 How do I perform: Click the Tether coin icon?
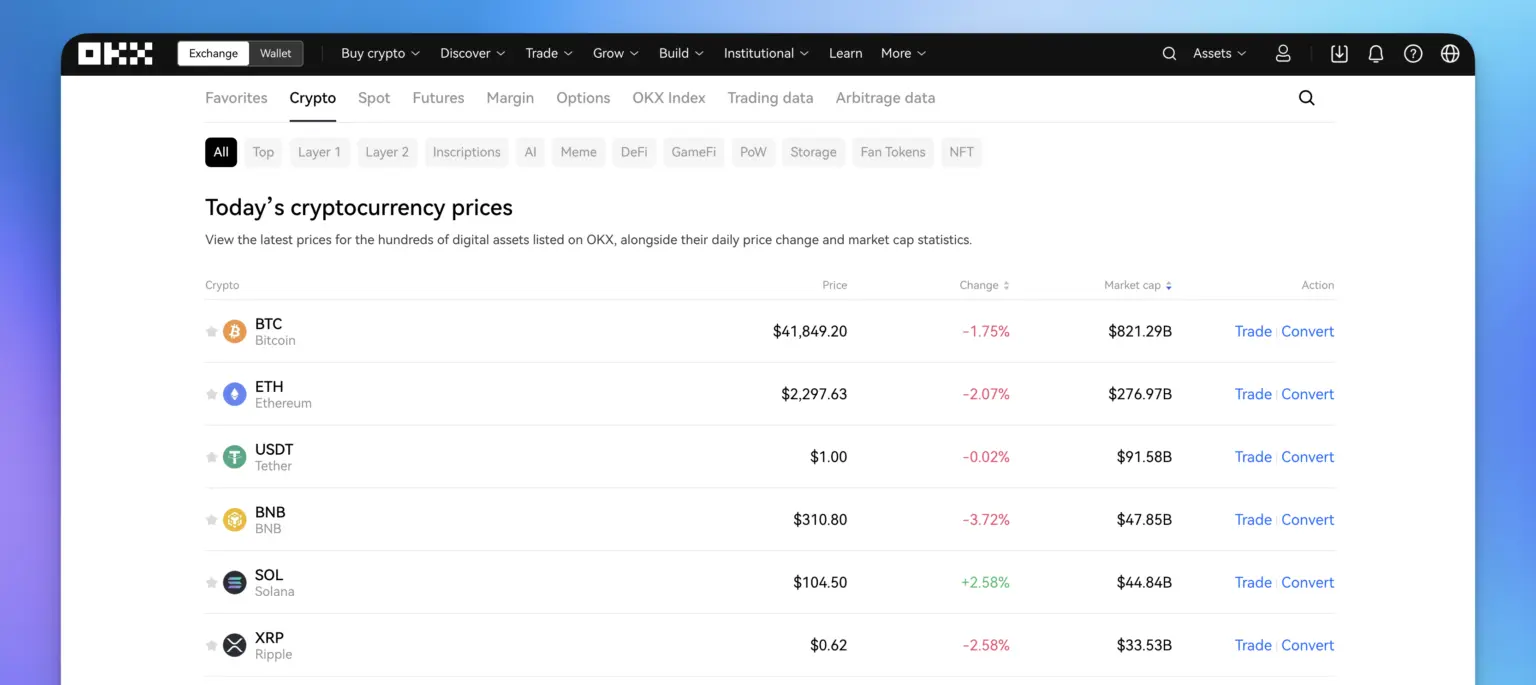(235, 457)
